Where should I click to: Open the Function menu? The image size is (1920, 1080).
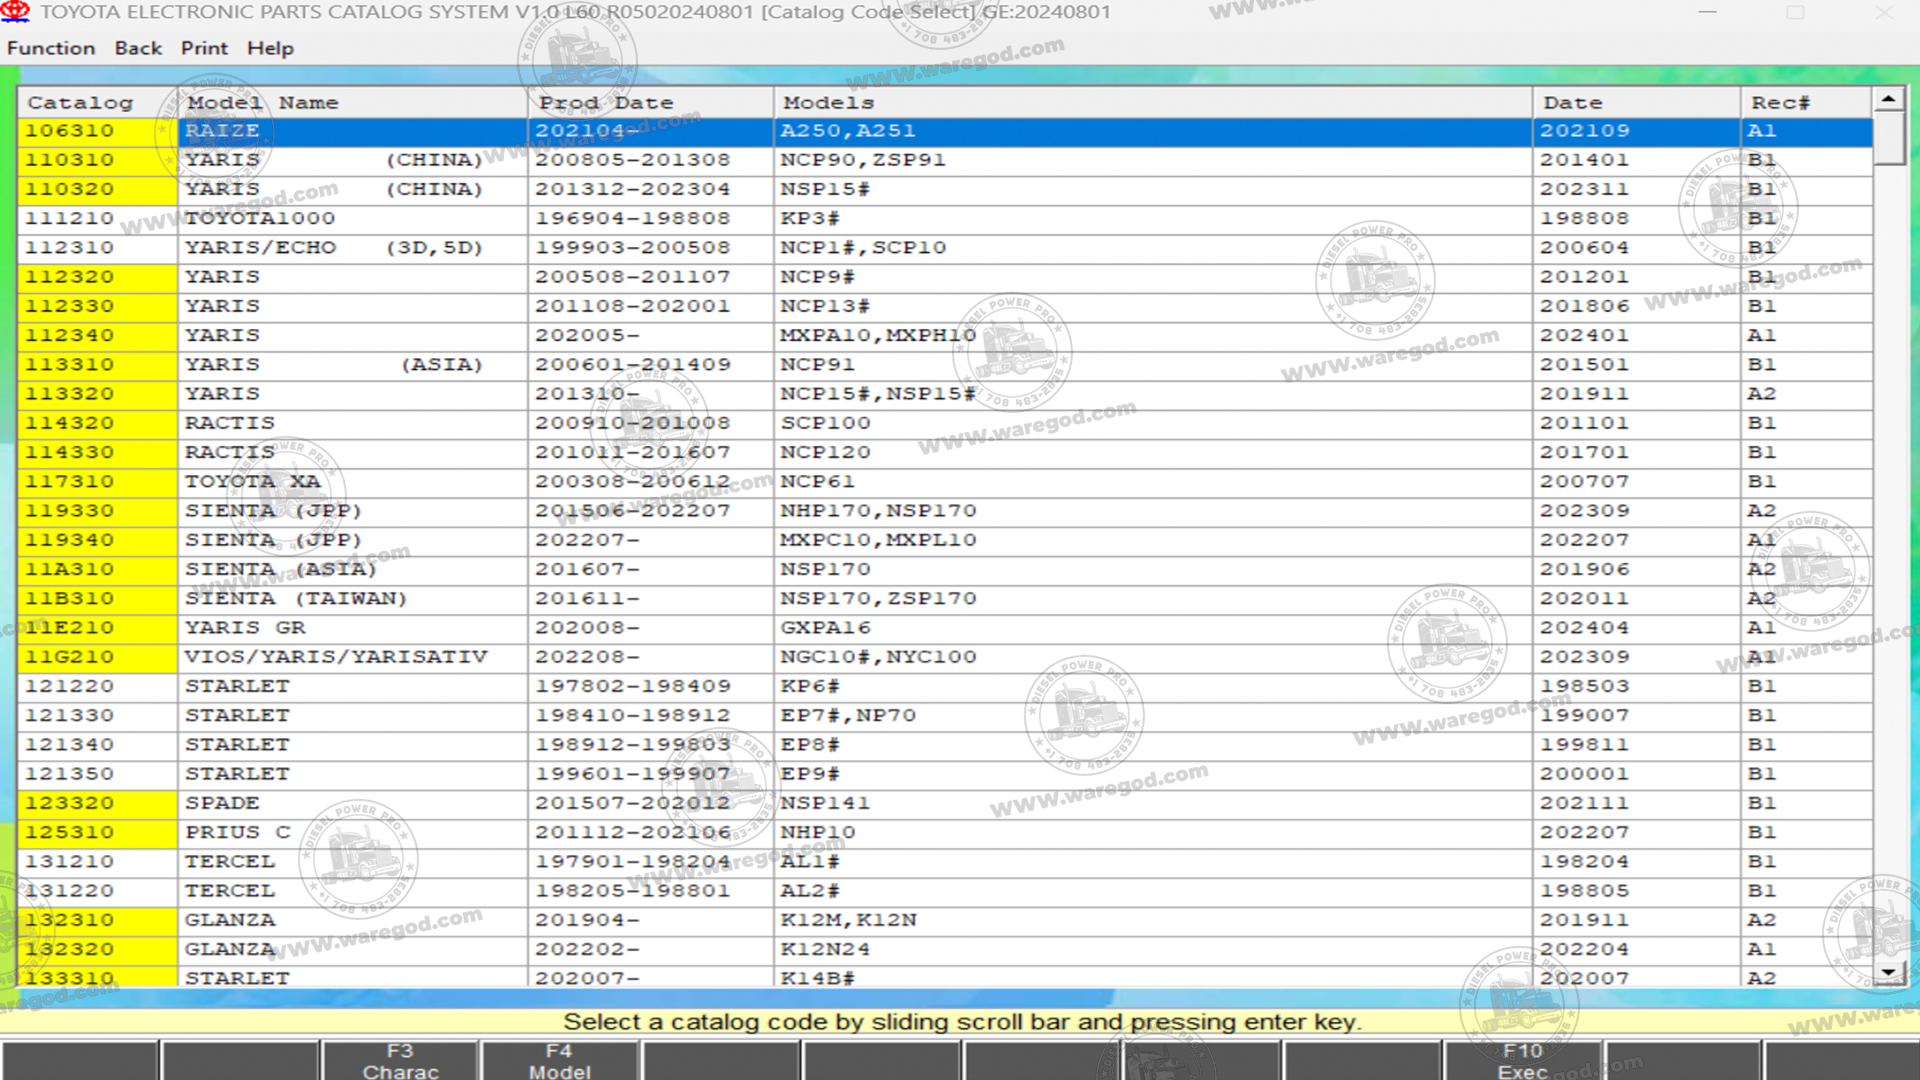click(x=51, y=48)
